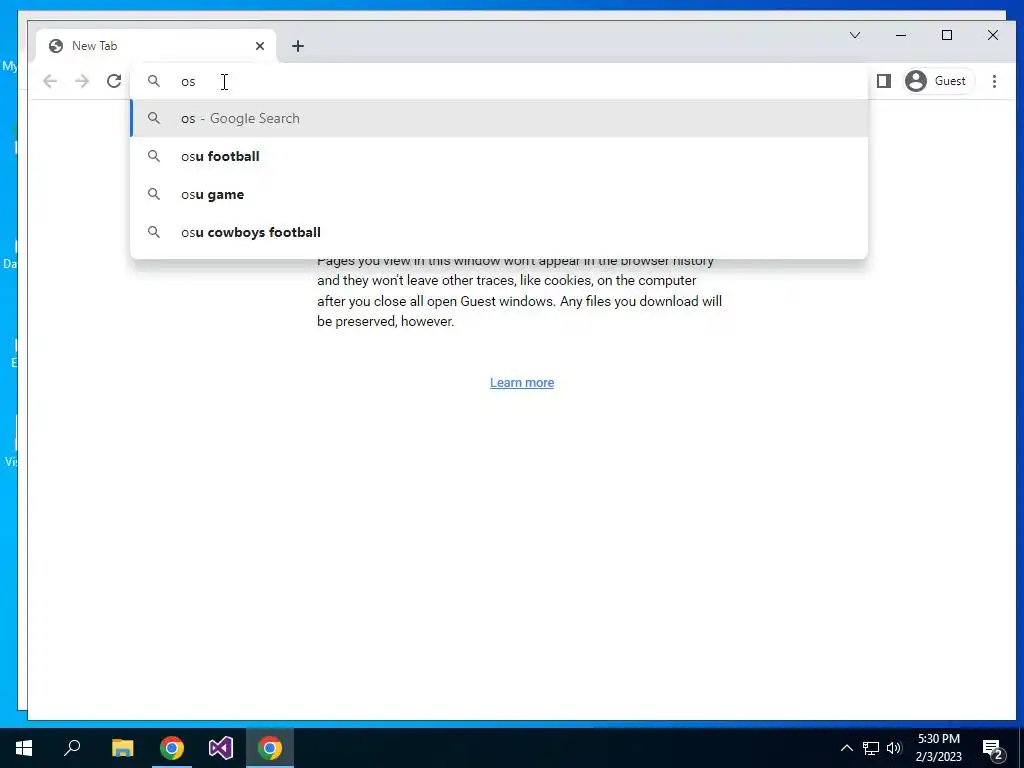The image size is (1024, 768).
Task: Show hidden system tray icons
Action: click(x=846, y=748)
